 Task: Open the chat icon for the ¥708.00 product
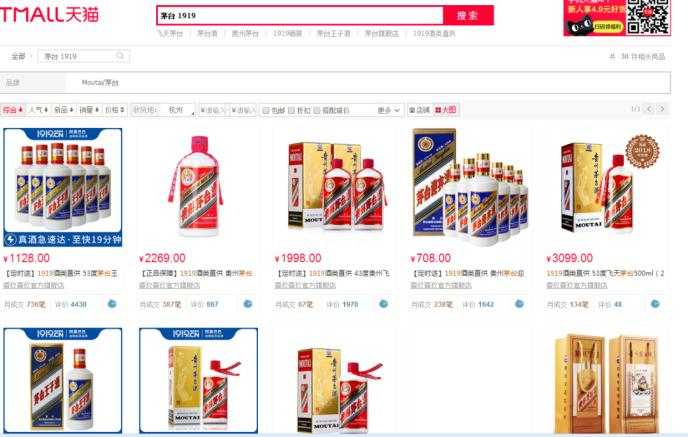(x=519, y=304)
